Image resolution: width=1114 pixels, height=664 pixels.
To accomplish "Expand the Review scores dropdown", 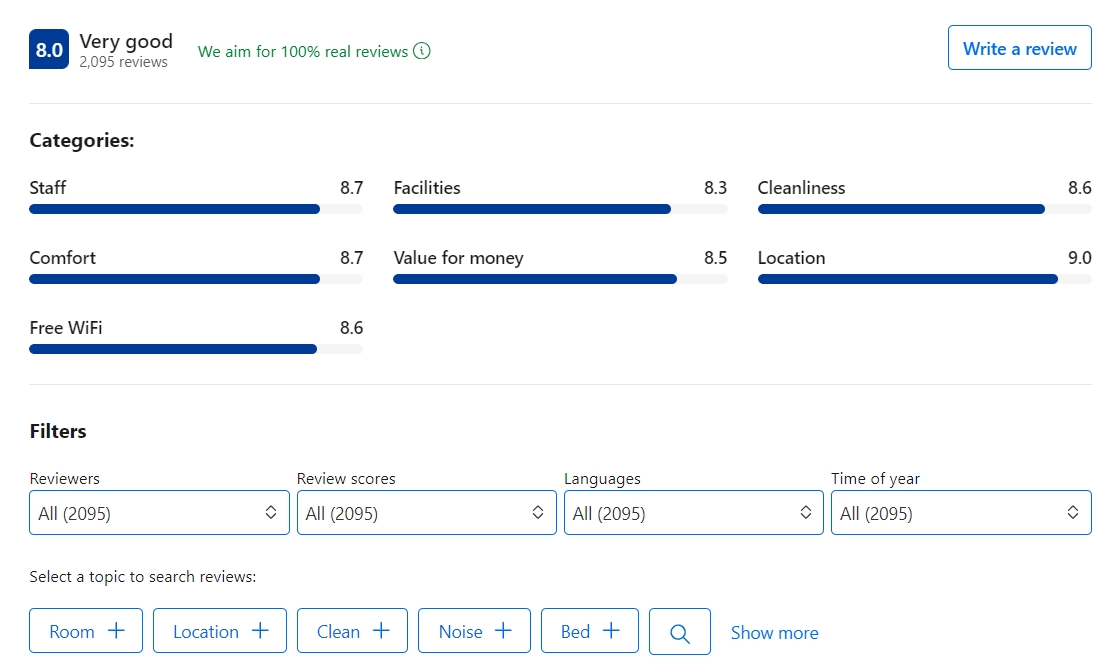I will point(426,513).
